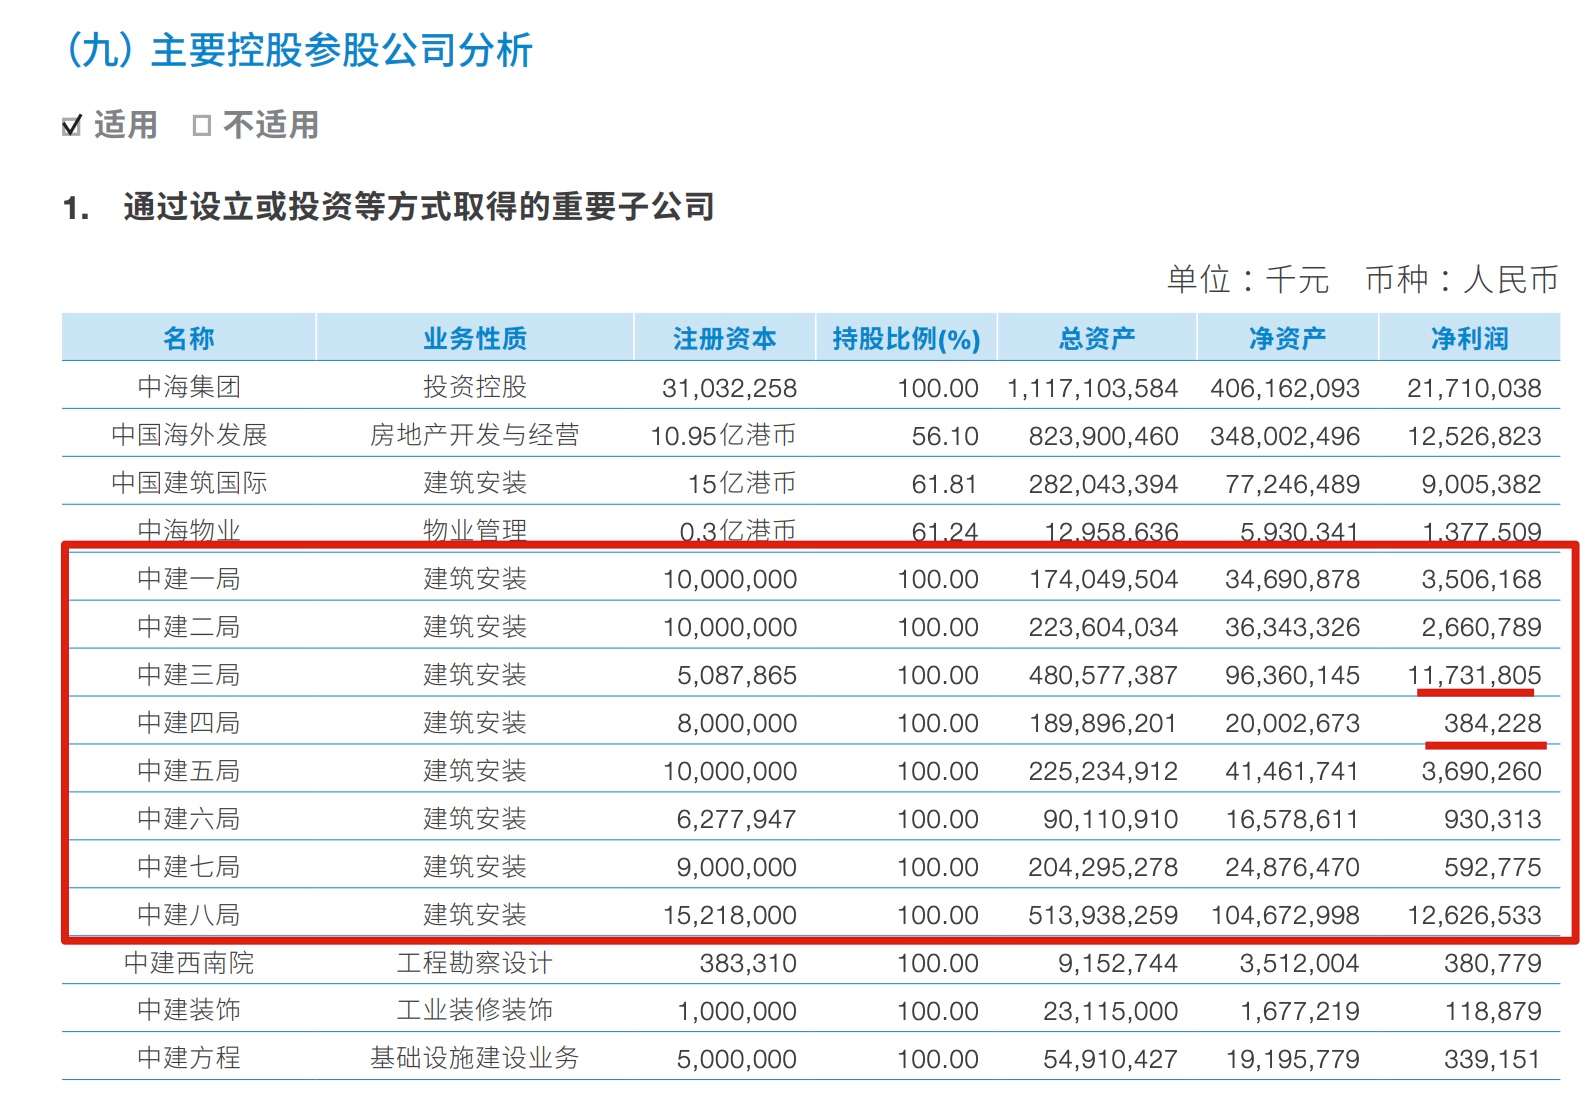Image resolution: width=1590 pixels, height=1106 pixels.
Task: Click the heading 通过设立或投资等方式取得的重要子公司
Action: click(419, 207)
